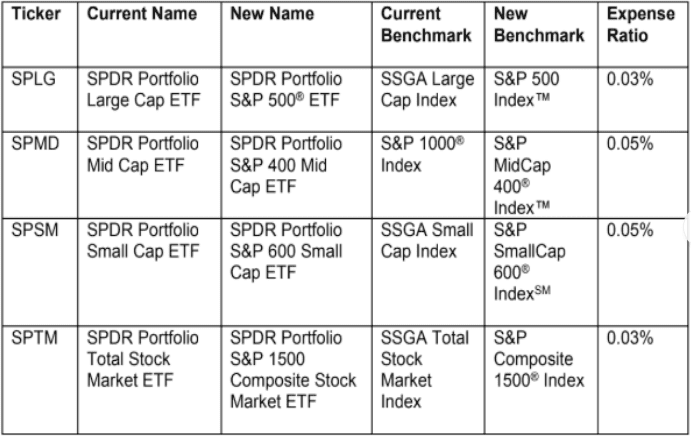
Task: Click the SSGA Large Cap Index cell
Action: [x=428, y=99]
